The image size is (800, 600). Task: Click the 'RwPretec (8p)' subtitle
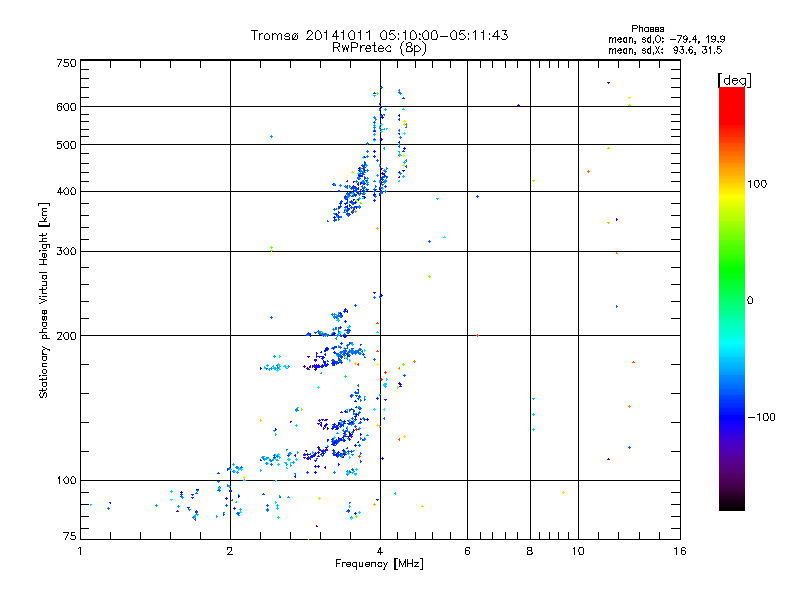379,48
